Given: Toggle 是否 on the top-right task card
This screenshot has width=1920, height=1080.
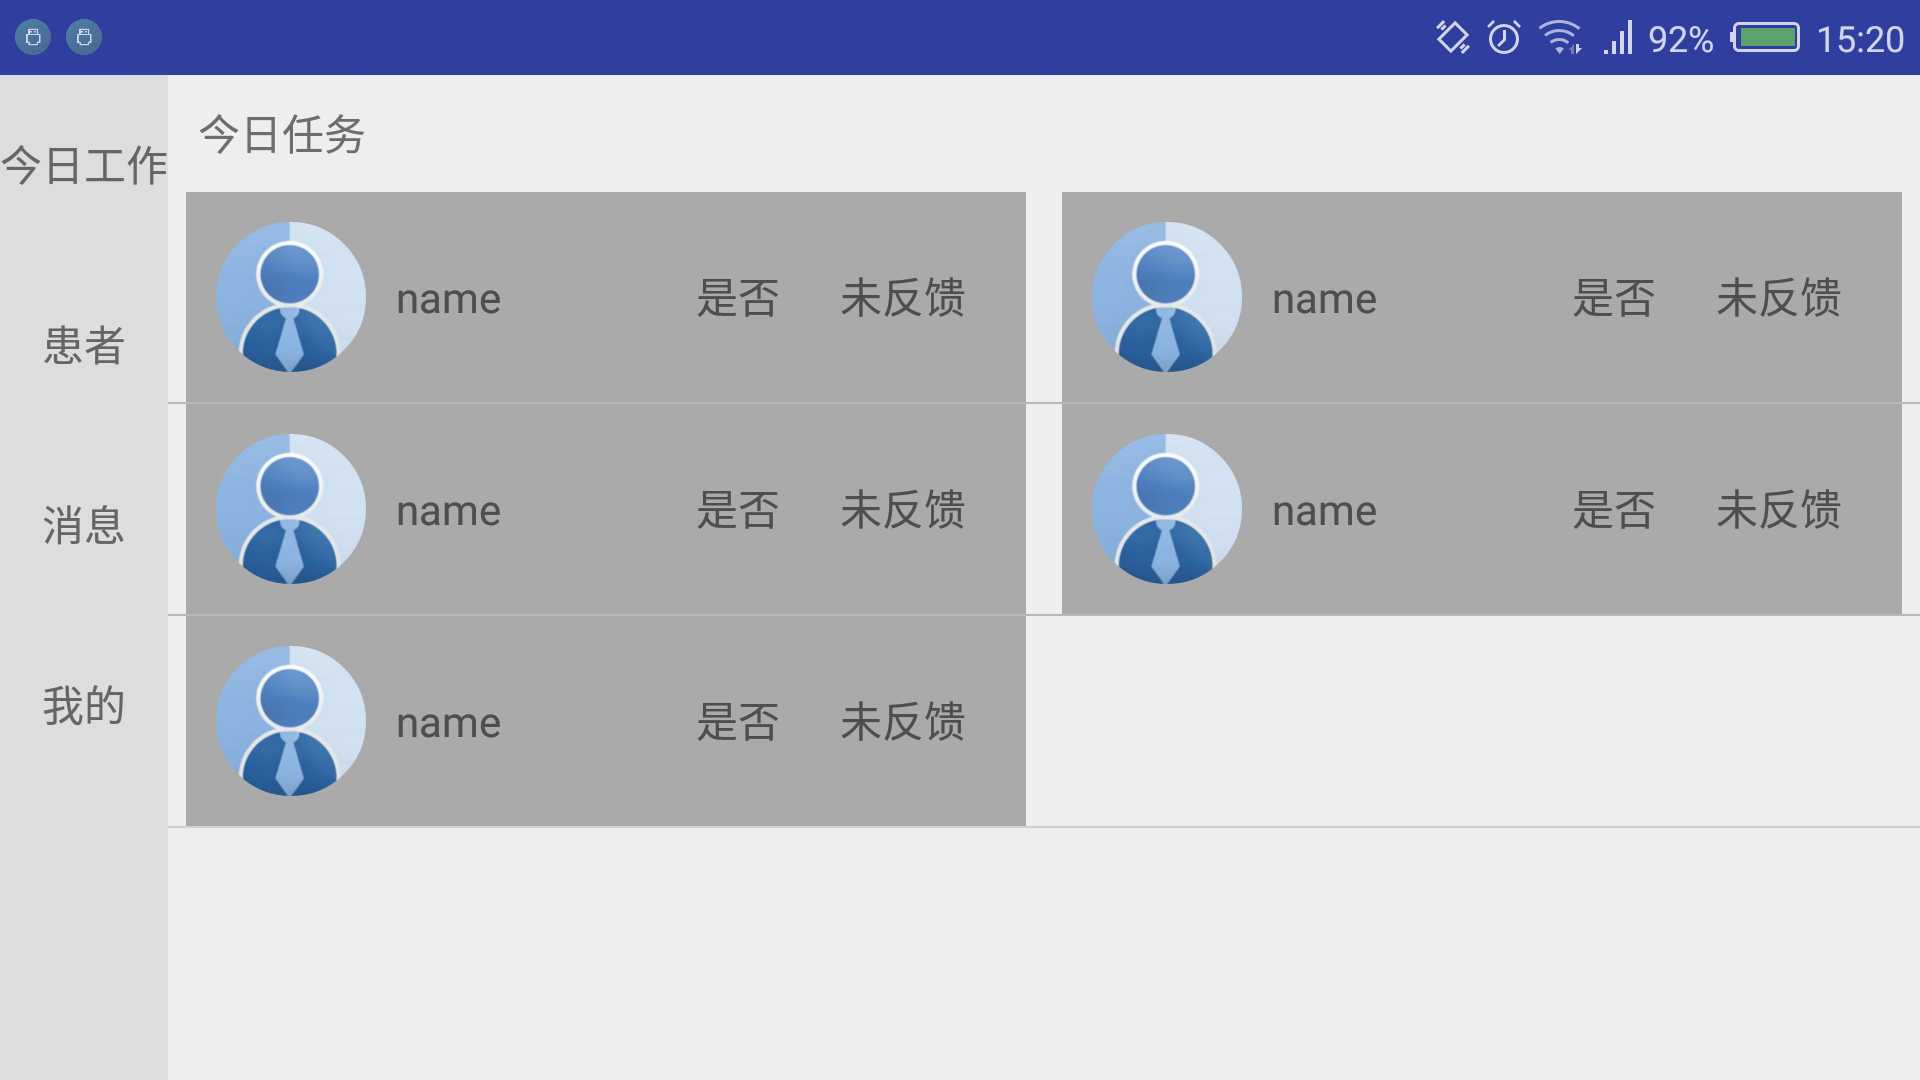Looking at the screenshot, I should point(1614,297).
